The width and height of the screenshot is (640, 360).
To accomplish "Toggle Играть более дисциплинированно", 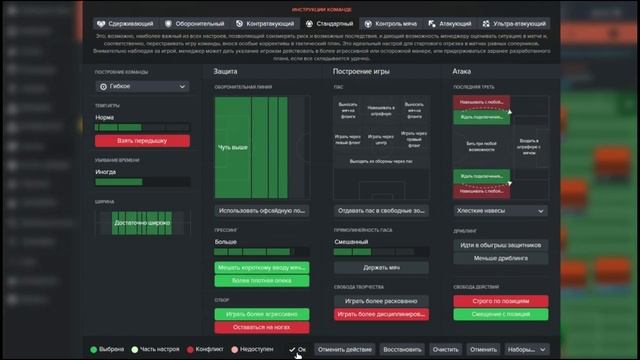I will click(381, 314).
